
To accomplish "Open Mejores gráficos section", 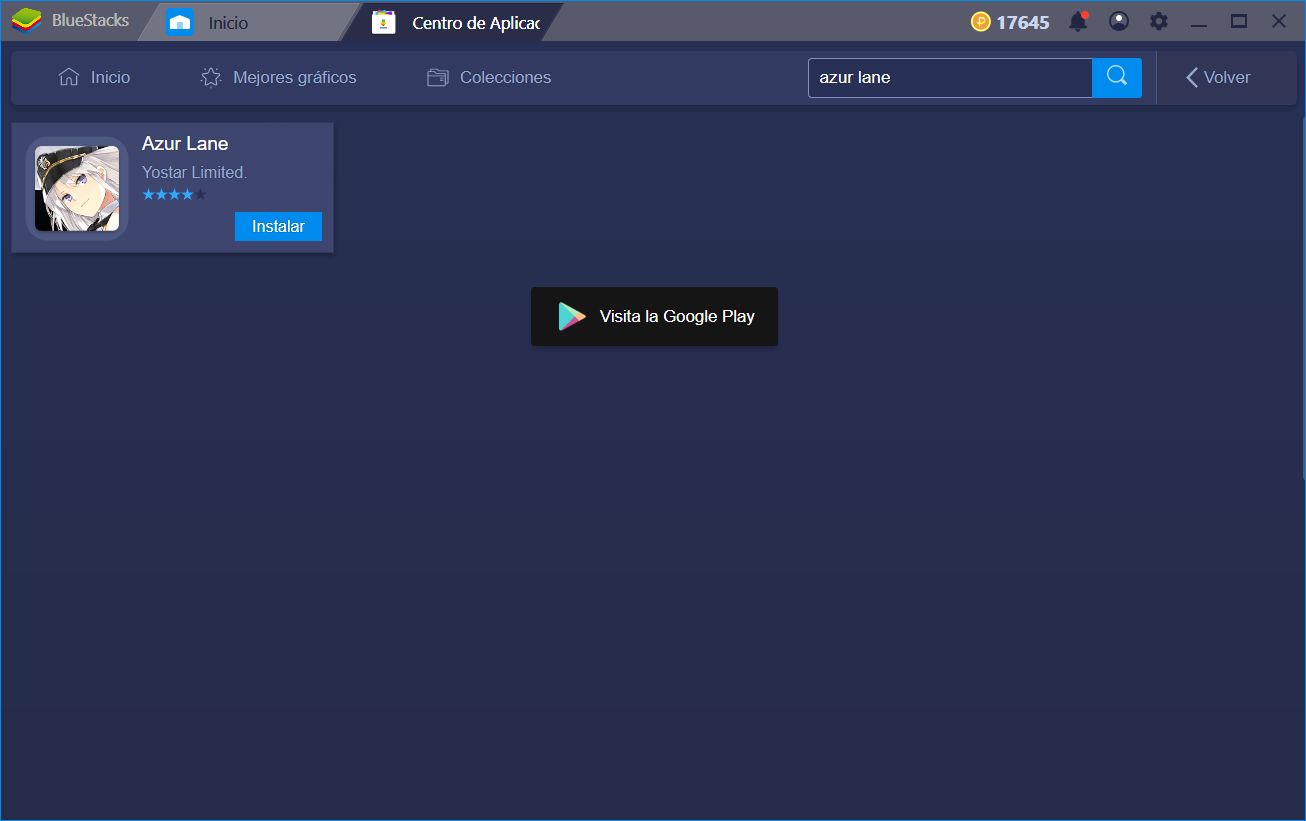I will [x=279, y=77].
